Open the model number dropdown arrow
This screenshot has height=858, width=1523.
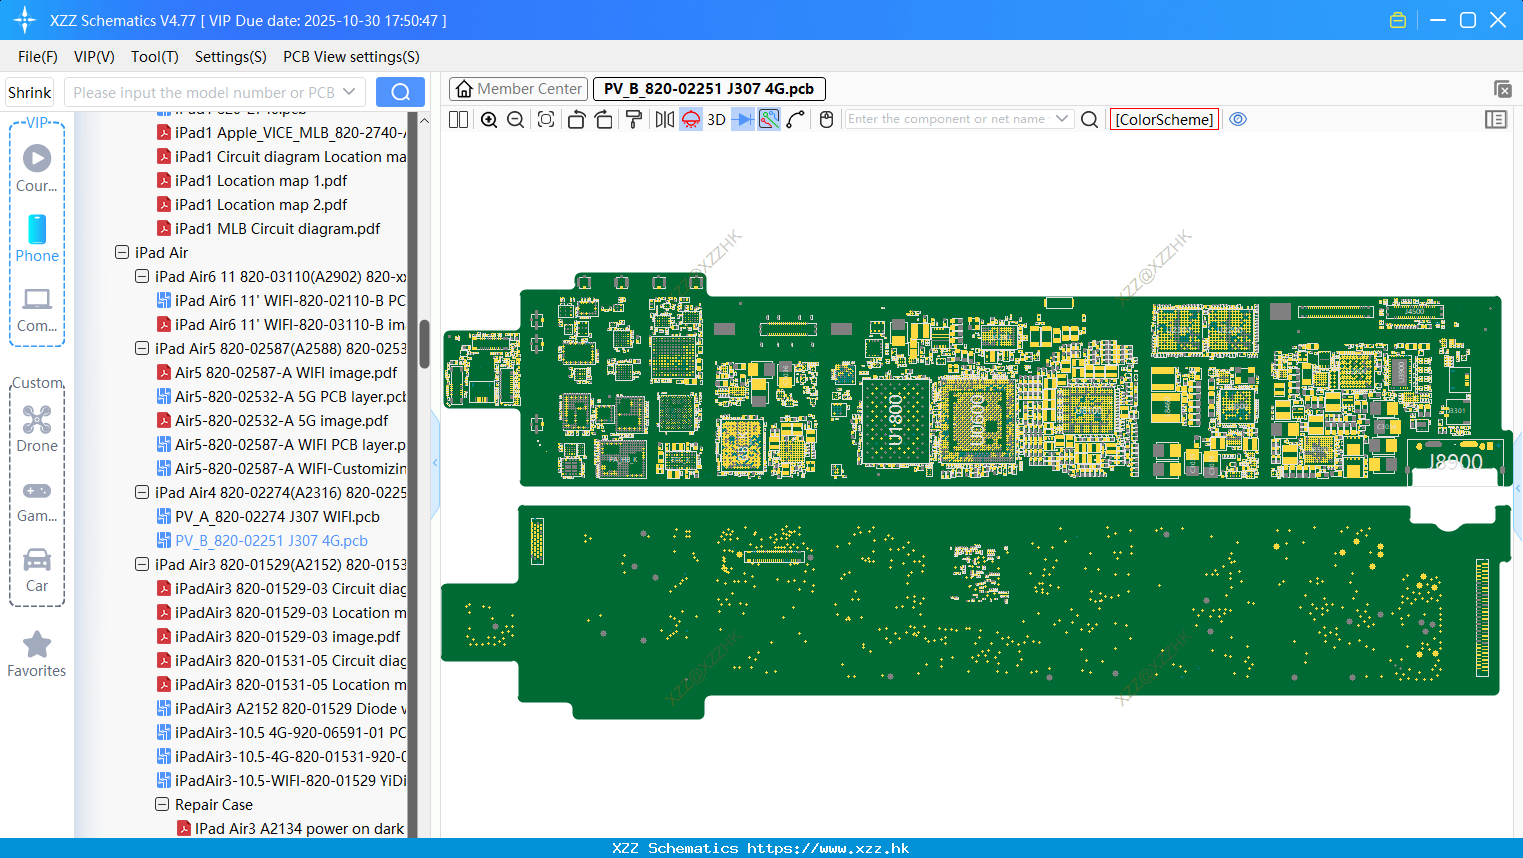(350, 92)
